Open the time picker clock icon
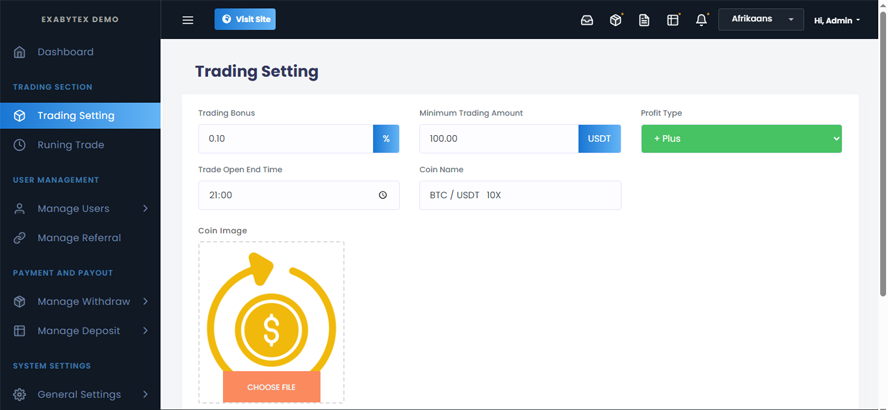The image size is (888, 410). coord(383,195)
